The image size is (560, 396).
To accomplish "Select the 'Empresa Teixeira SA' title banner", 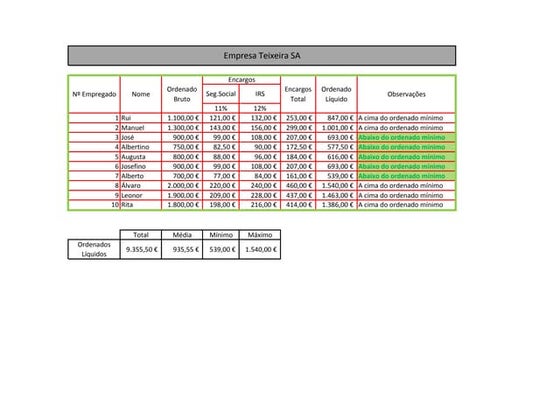I will tap(262, 56).
